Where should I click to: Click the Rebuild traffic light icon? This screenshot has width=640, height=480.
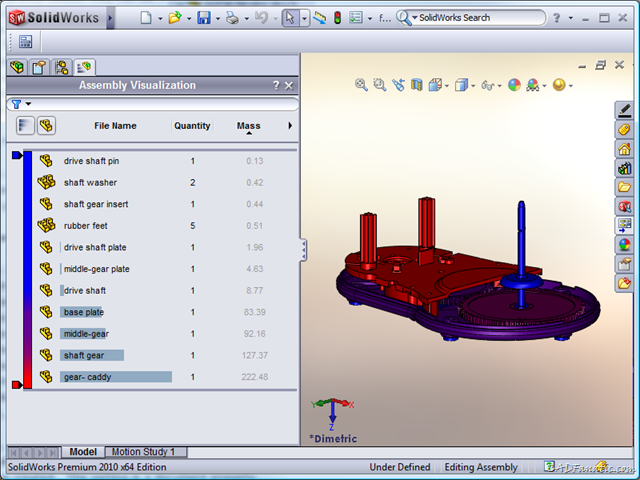click(x=337, y=18)
